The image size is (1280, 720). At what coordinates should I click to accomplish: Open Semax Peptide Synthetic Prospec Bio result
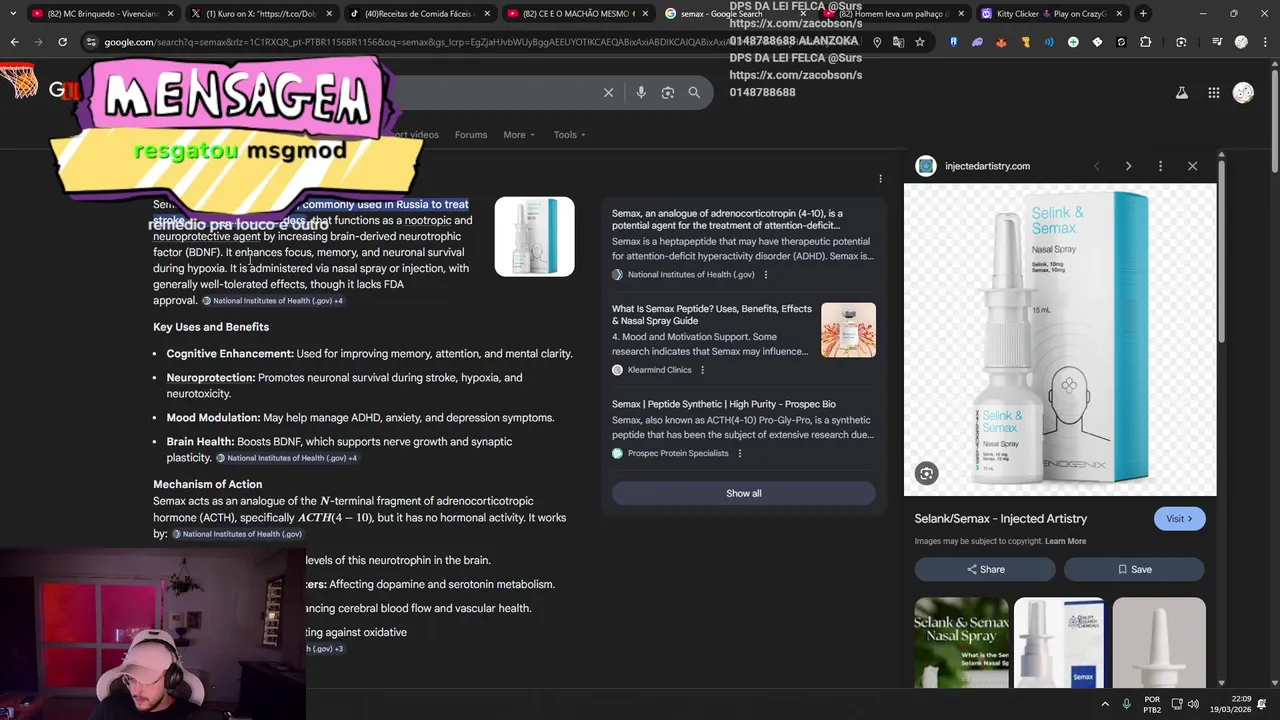pyautogui.click(x=723, y=404)
